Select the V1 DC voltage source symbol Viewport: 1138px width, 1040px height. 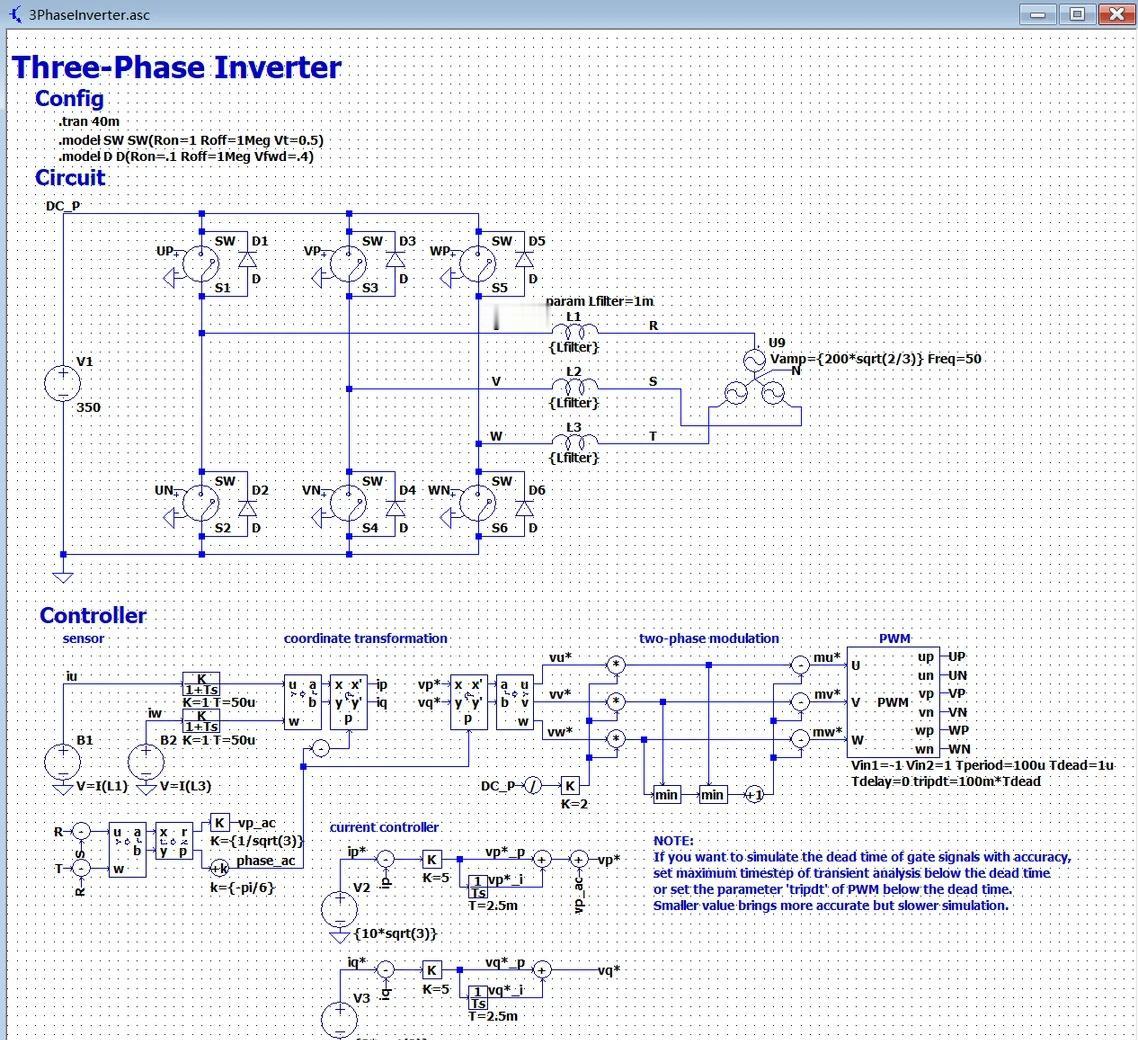pos(63,384)
